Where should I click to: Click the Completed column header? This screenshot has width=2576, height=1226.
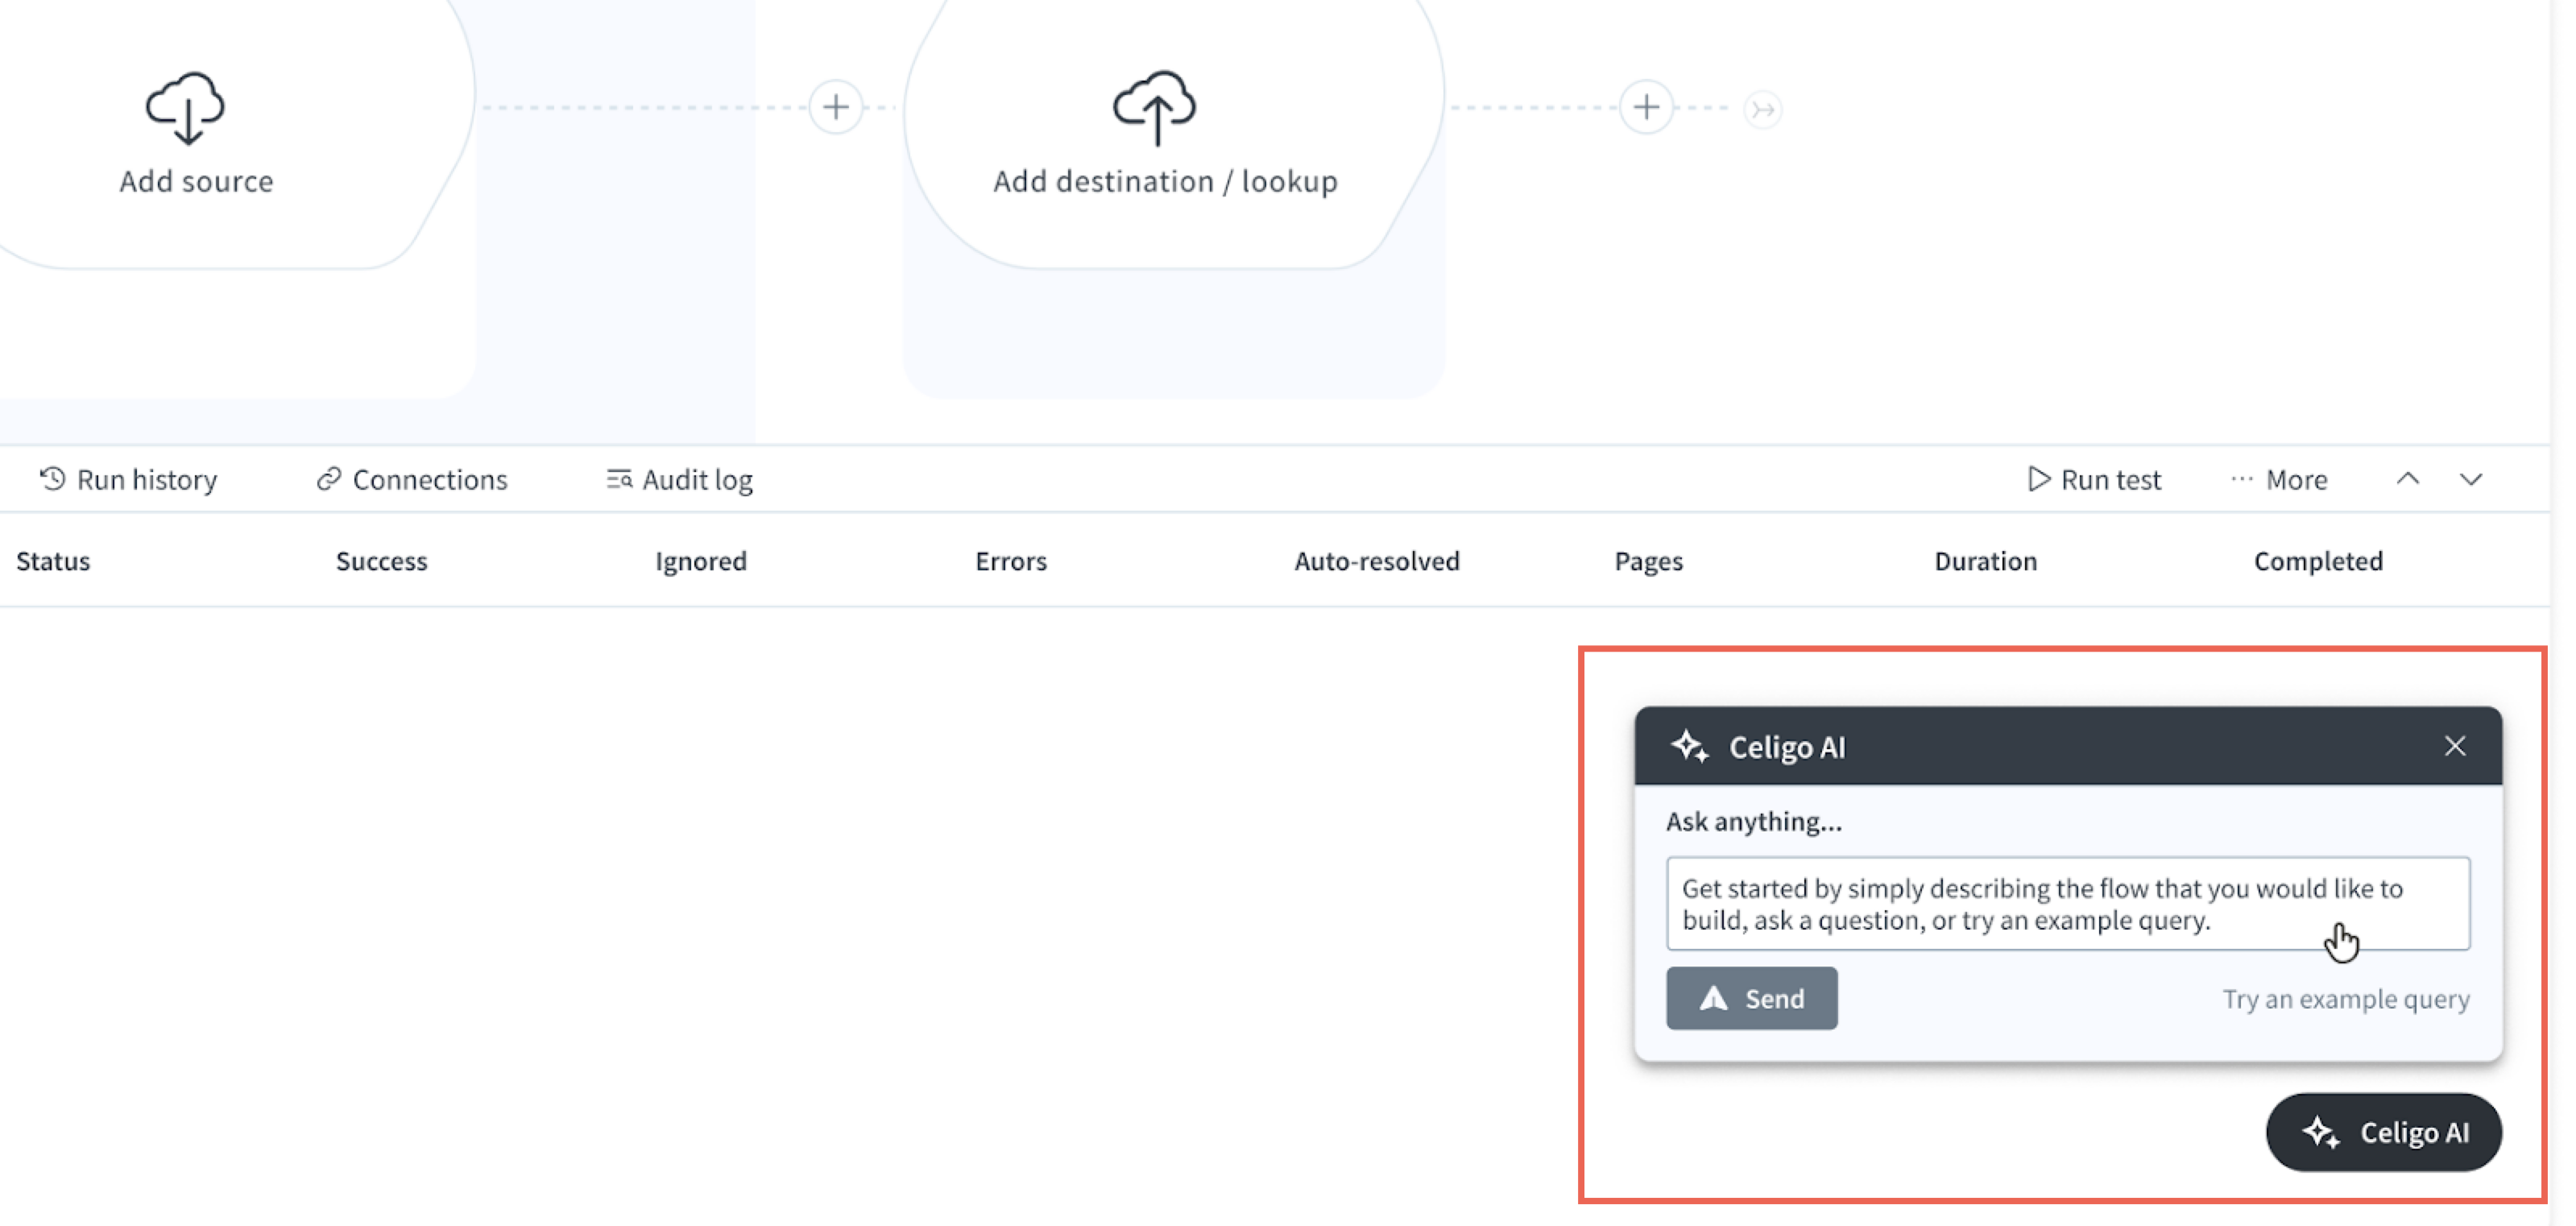pos(2318,561)
